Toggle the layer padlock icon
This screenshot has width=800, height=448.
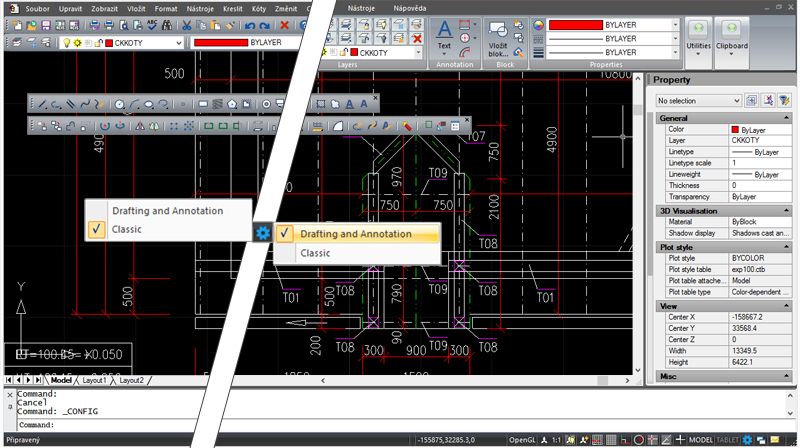click(x=98, y=43)
